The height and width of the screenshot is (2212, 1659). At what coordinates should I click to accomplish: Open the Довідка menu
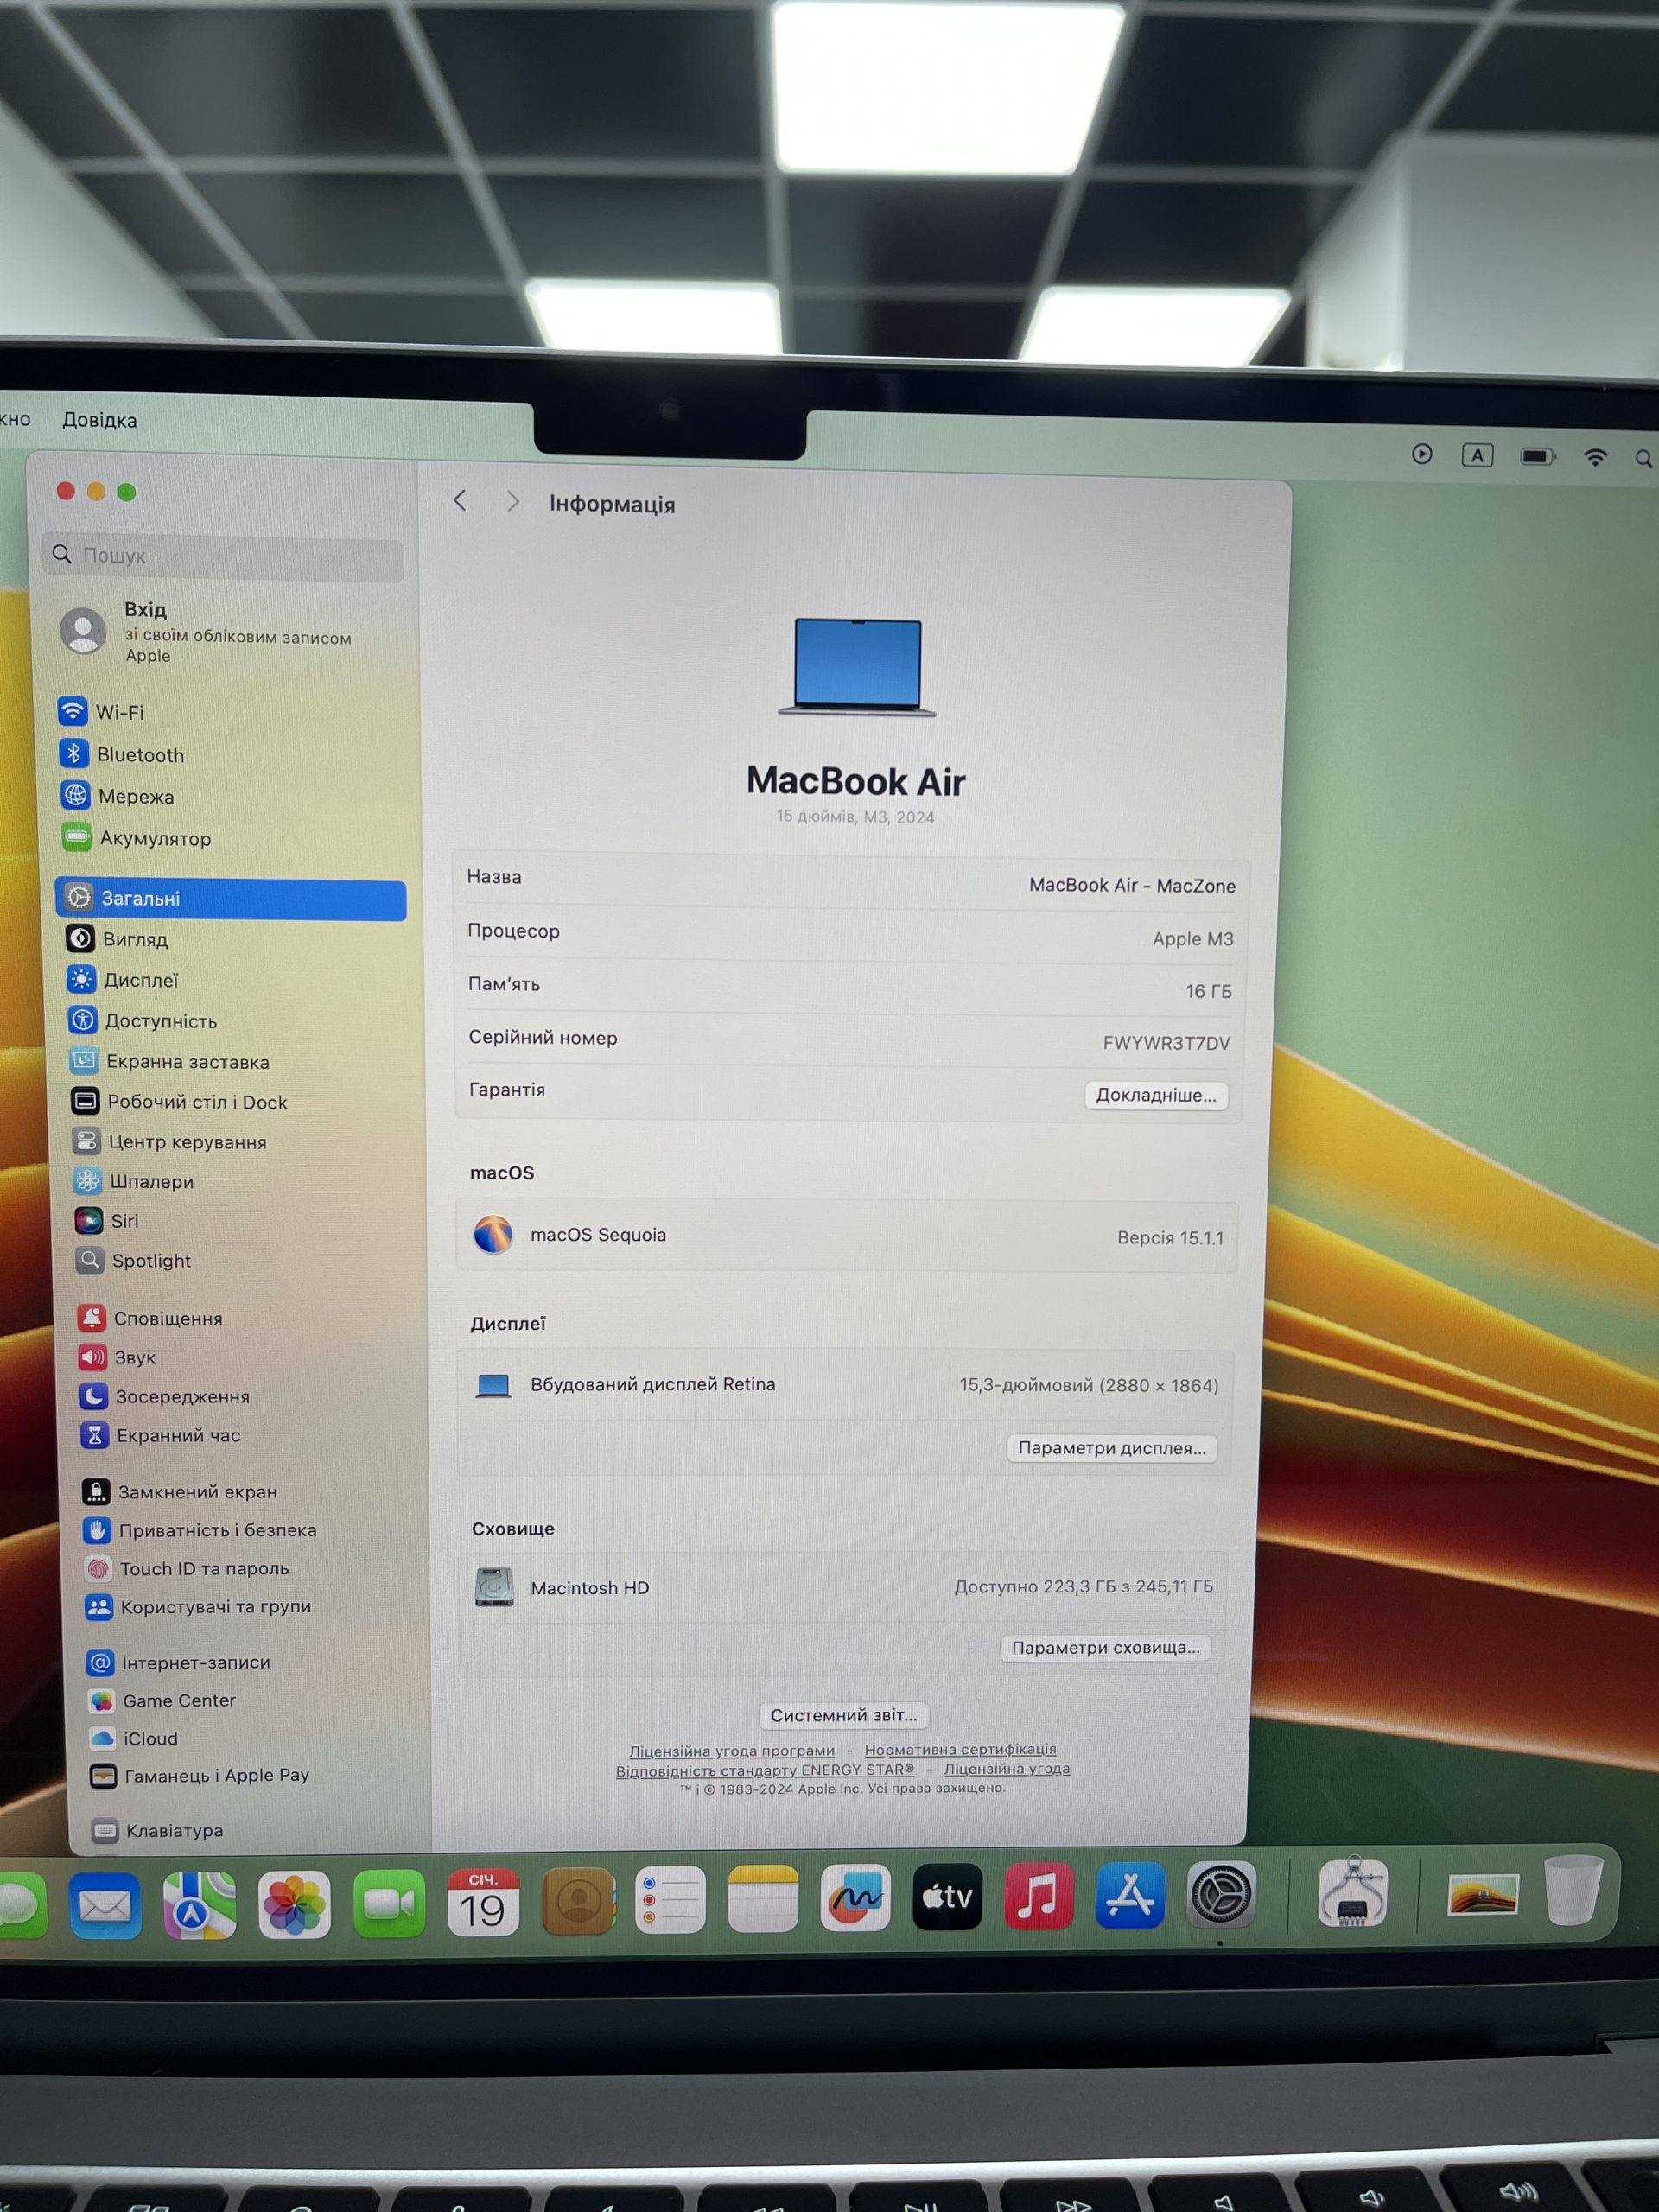coord(100,420)
